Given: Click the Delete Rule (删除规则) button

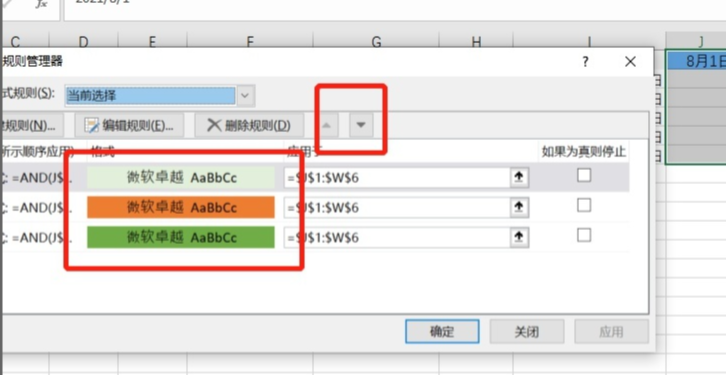Looking at the screenshot, I should coord(249,125).
